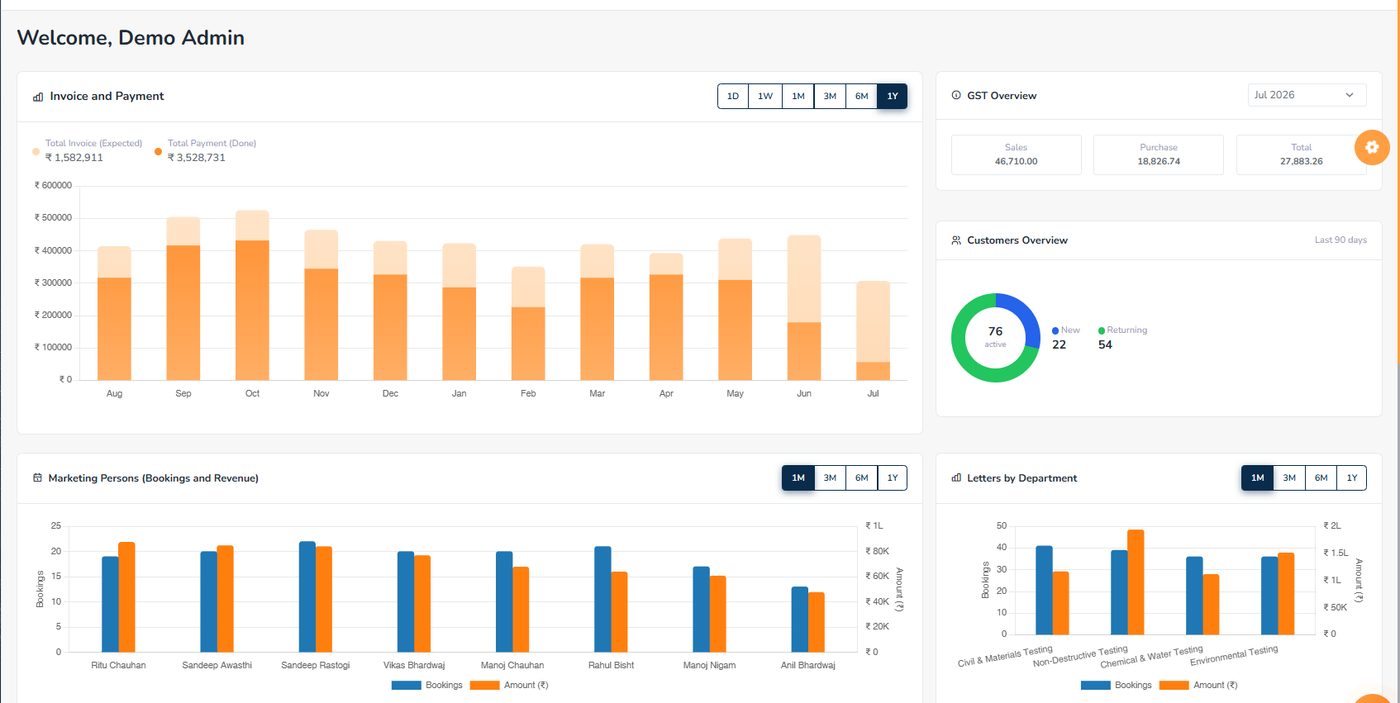Click the Purchase 18,826.74 card
This screenshot has height=703, width=1400.
(1158, 155)
